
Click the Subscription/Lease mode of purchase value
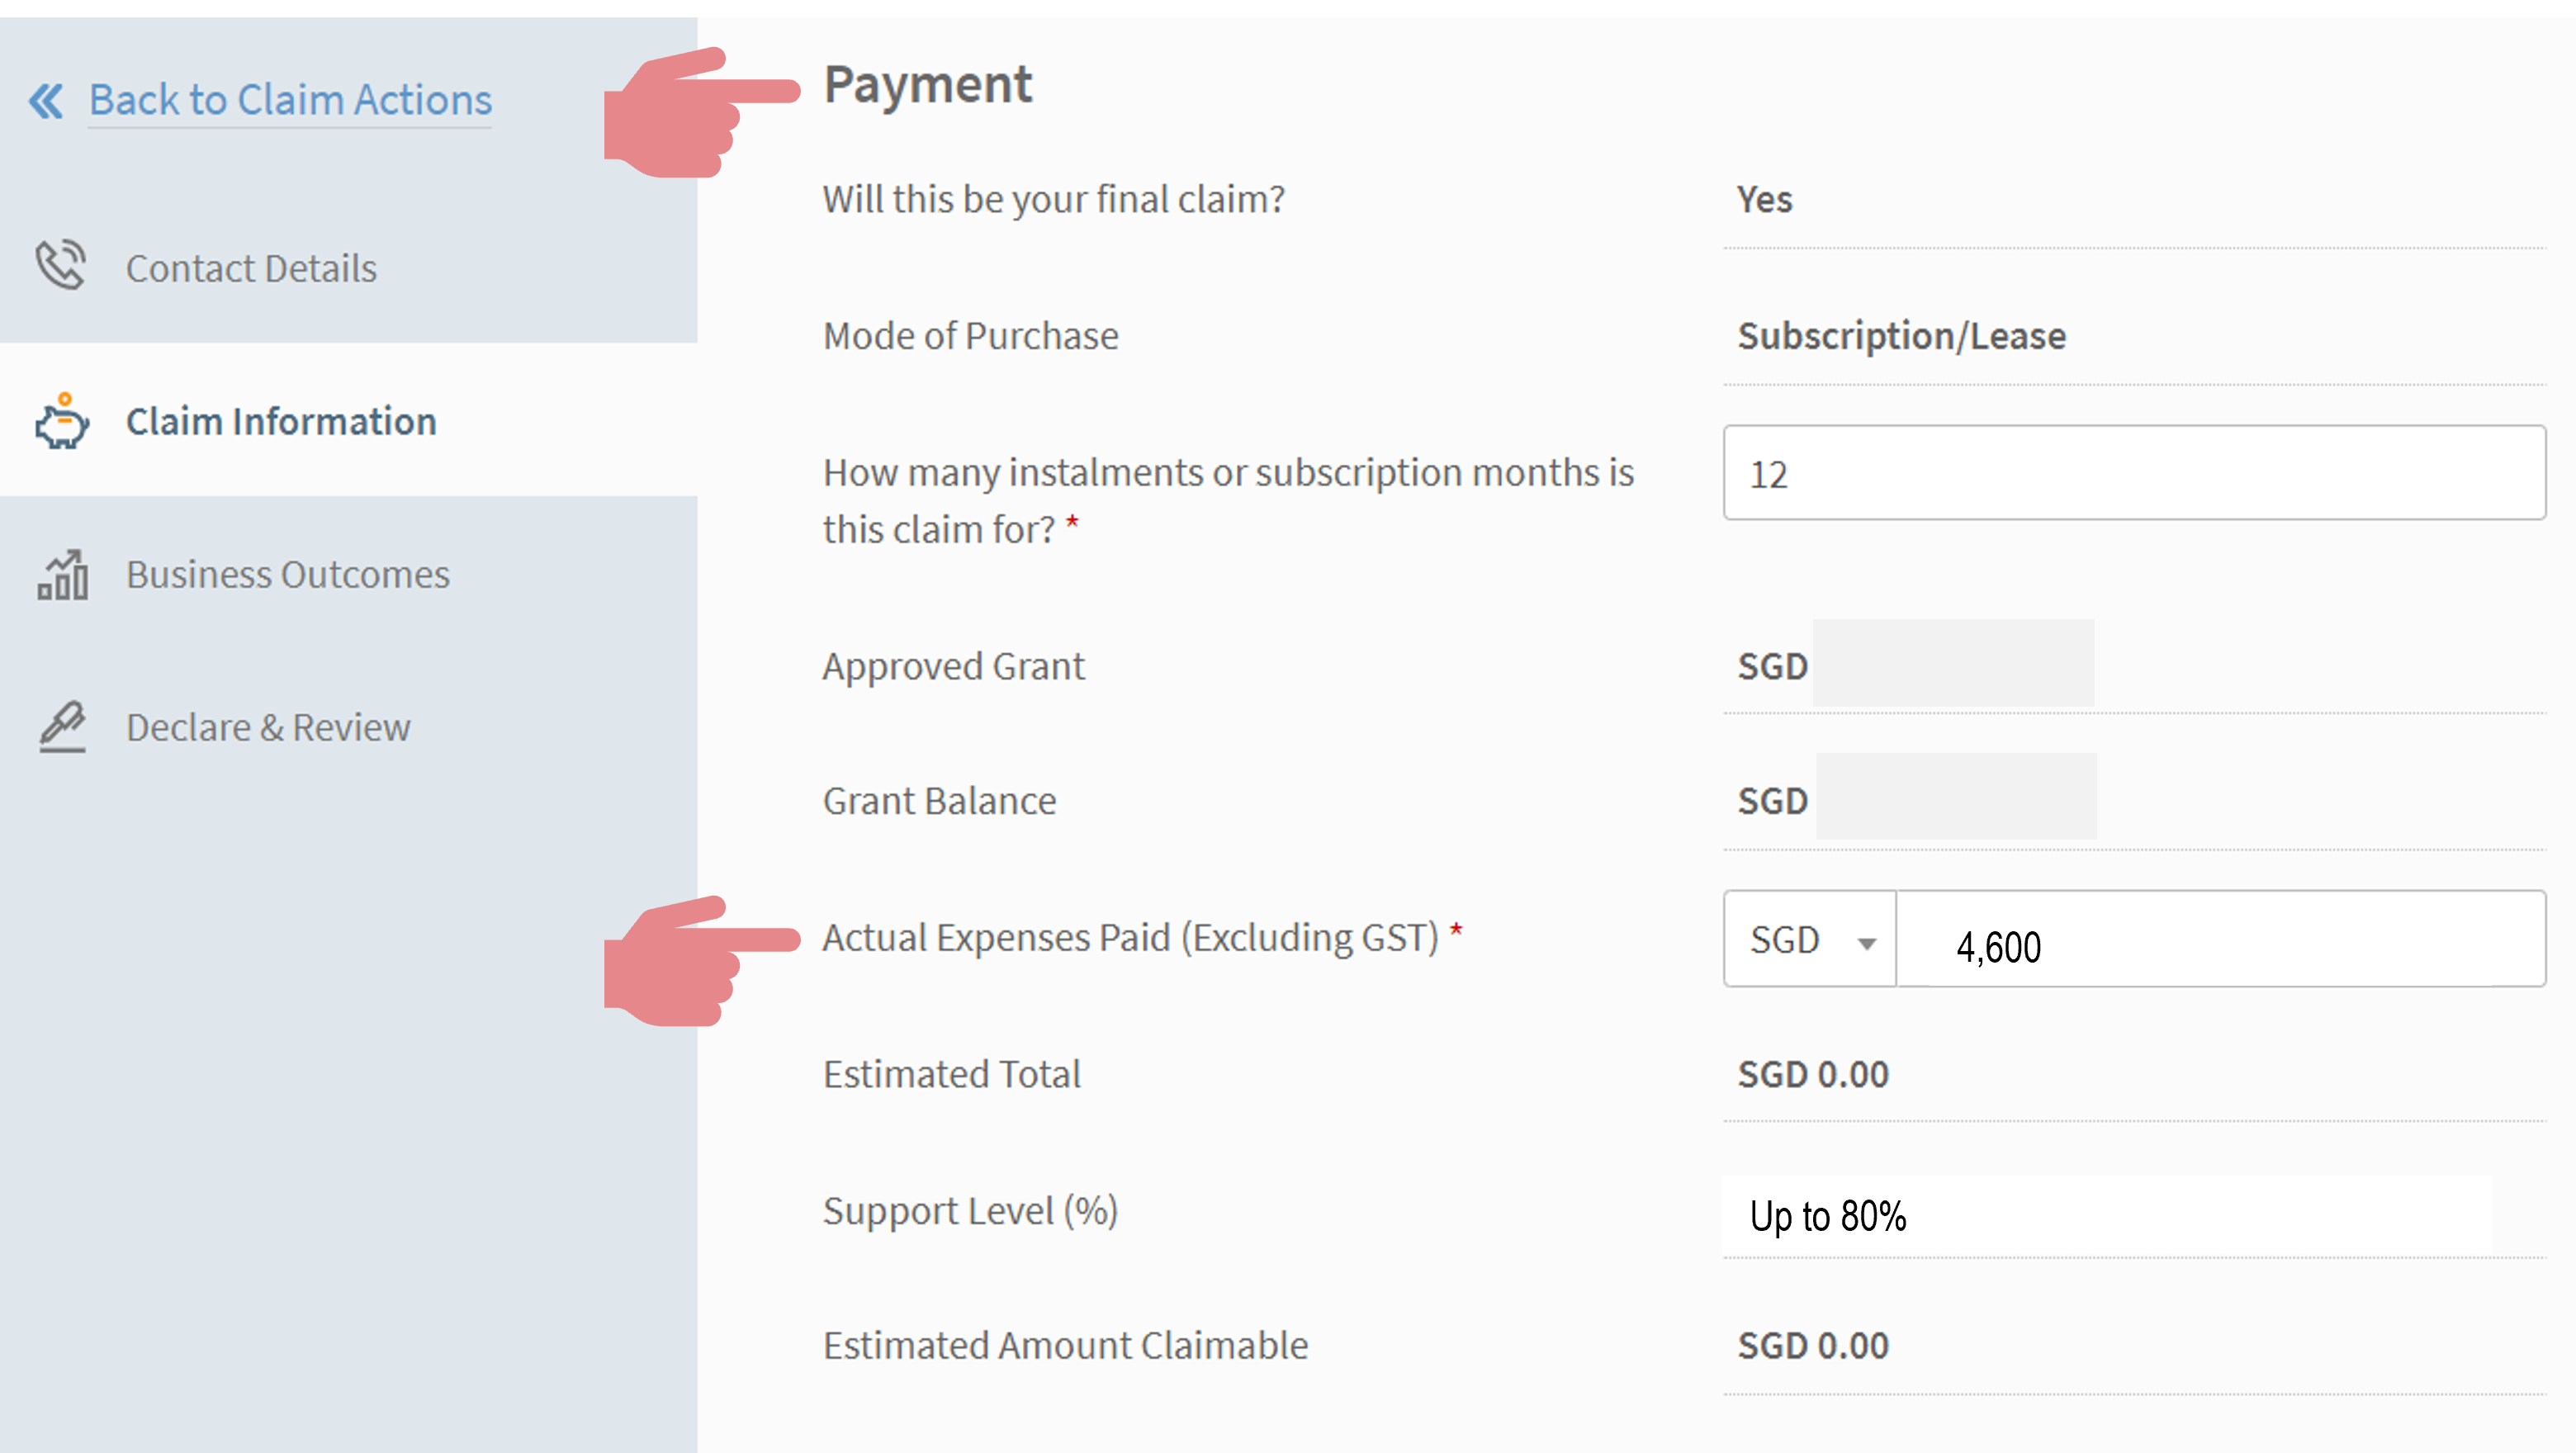pyautogui.click(x=1901, y=336)
